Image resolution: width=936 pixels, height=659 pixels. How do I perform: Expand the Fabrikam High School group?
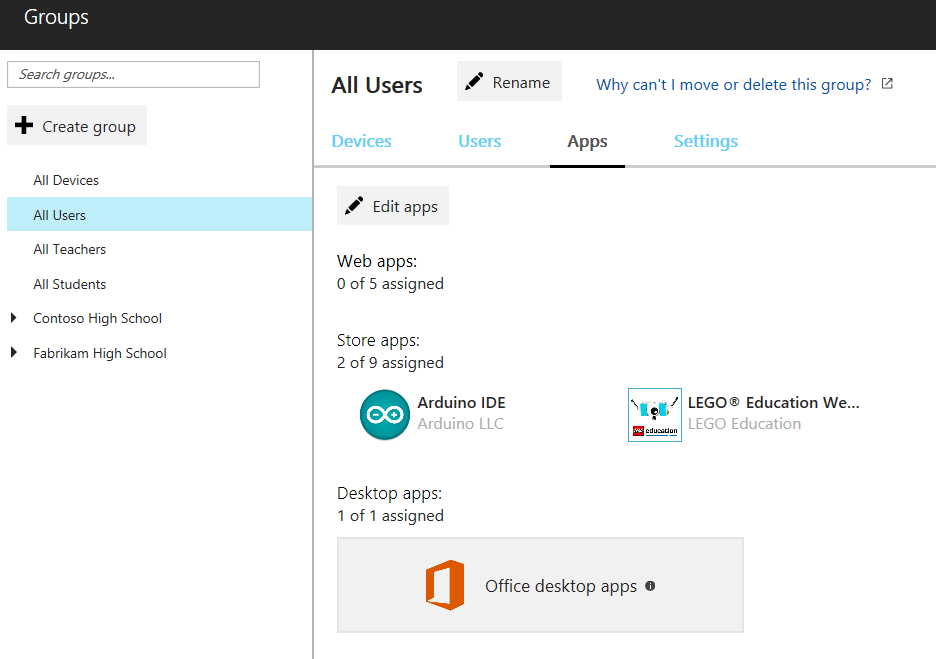point(14,352)
